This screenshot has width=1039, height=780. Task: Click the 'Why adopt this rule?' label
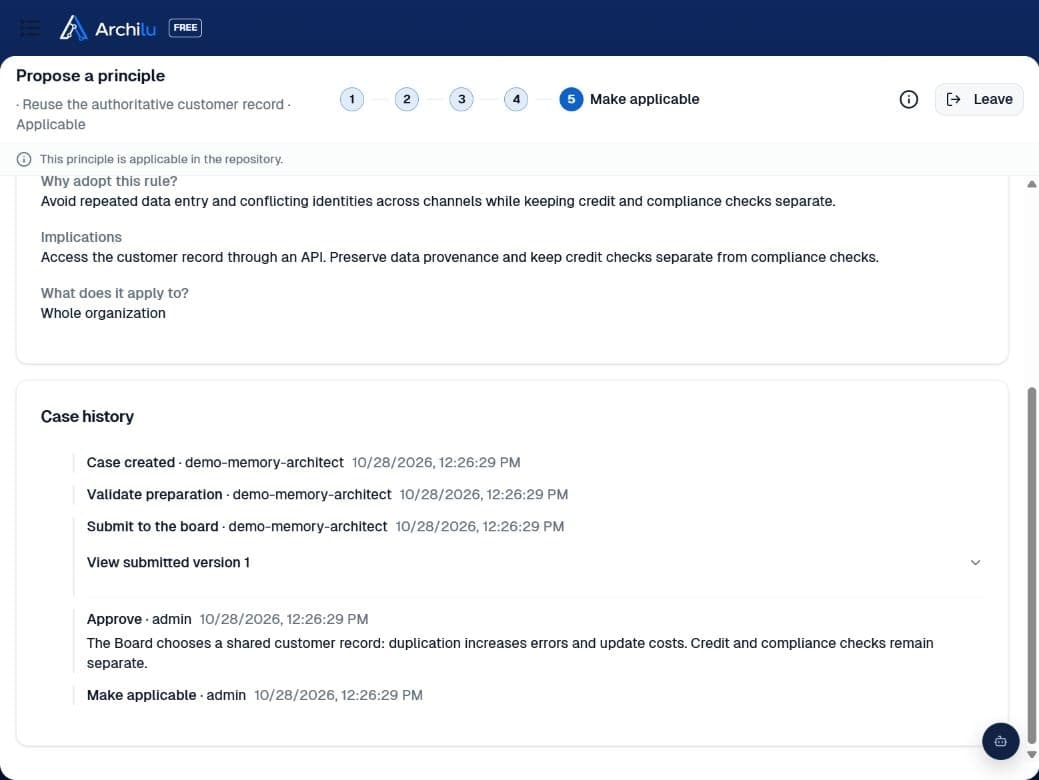[109, 181]
